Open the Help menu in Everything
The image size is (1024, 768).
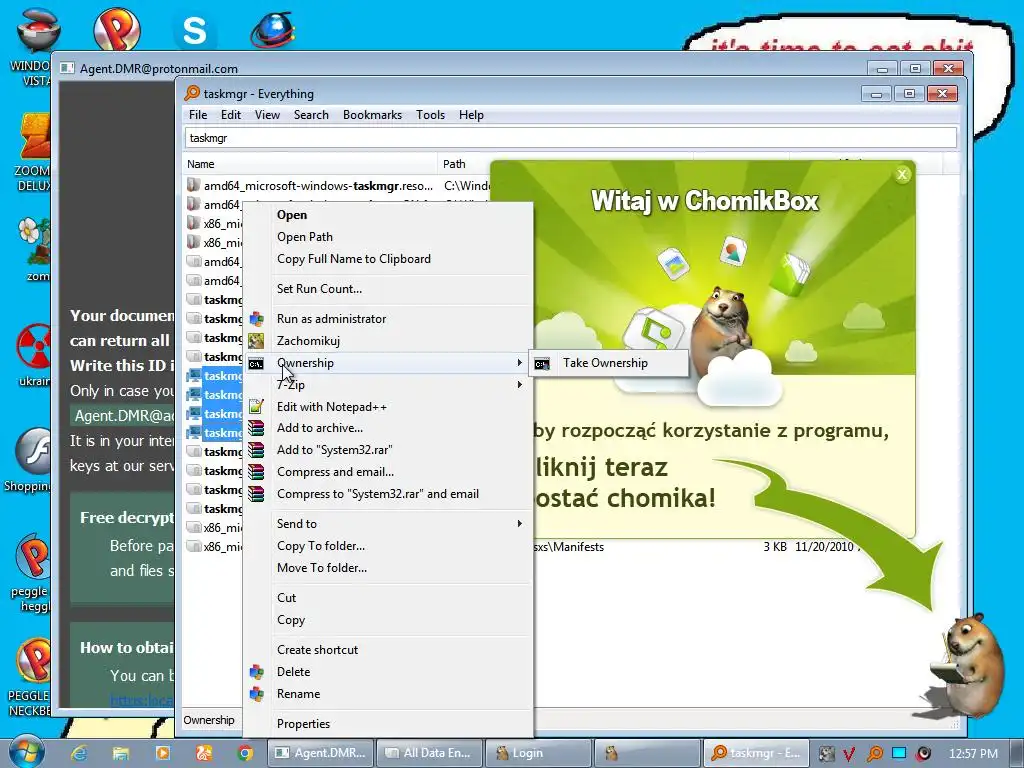coord(471,115)
